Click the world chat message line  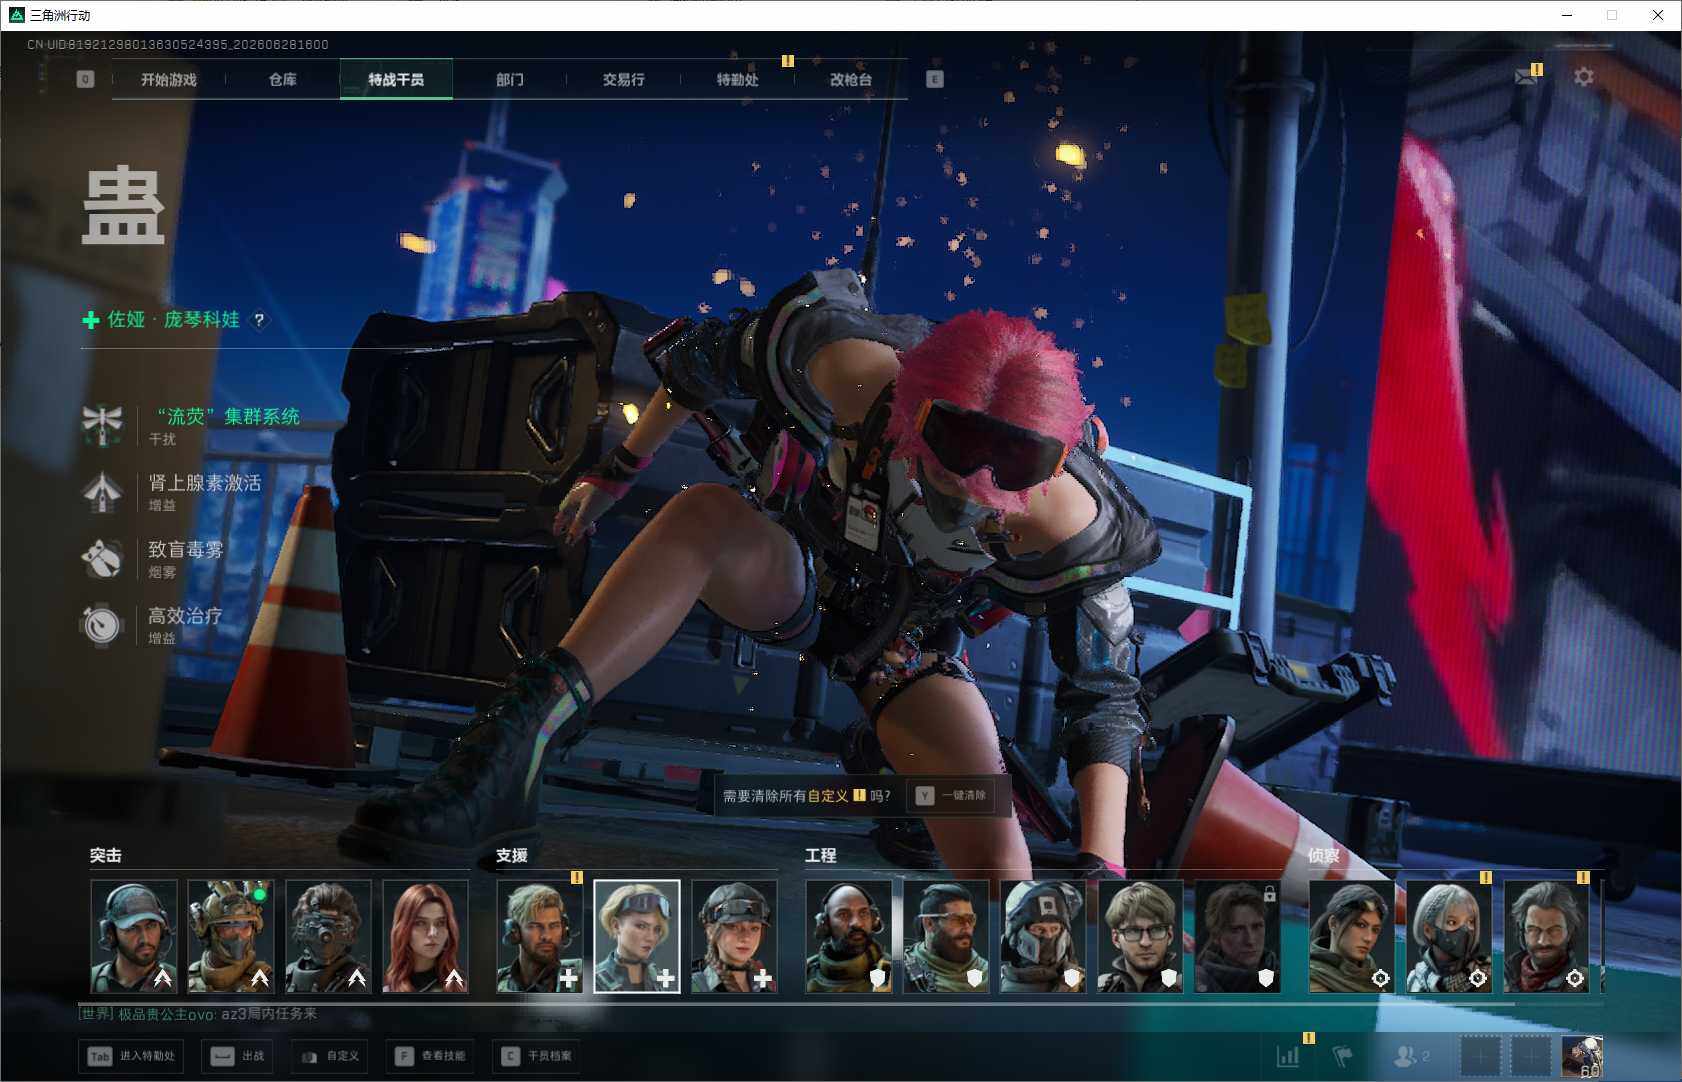point(198,1014)
